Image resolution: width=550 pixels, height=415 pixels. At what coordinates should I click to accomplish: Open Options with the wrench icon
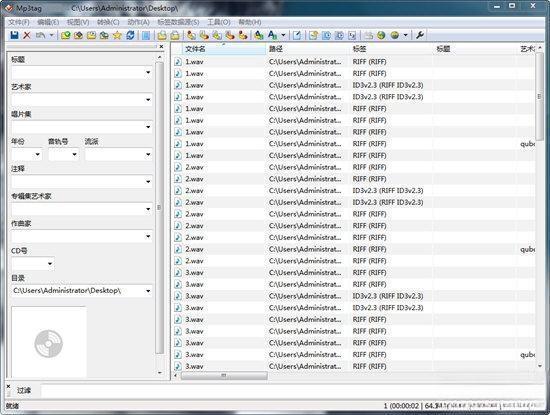tap(420, 35)
